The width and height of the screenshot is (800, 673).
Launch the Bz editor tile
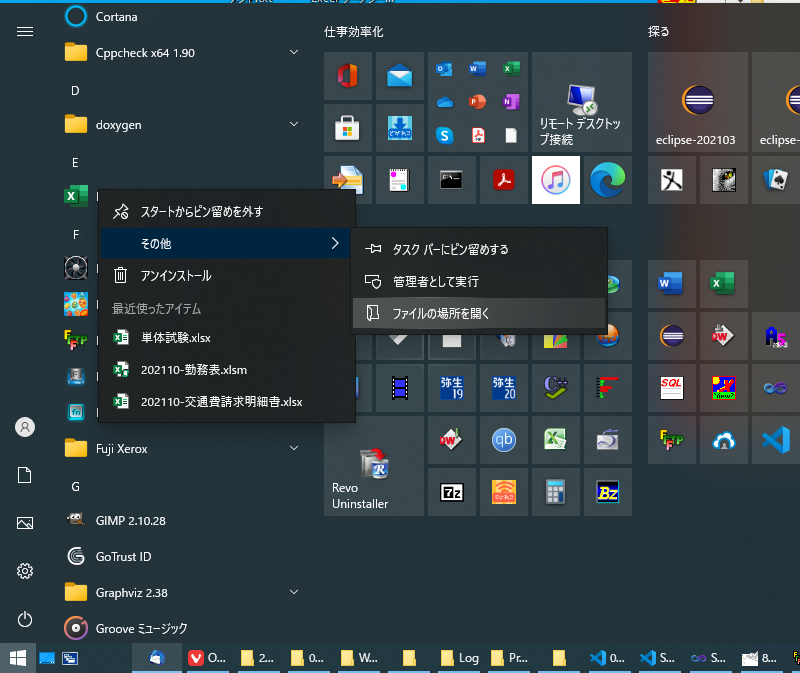pos(608,492)
